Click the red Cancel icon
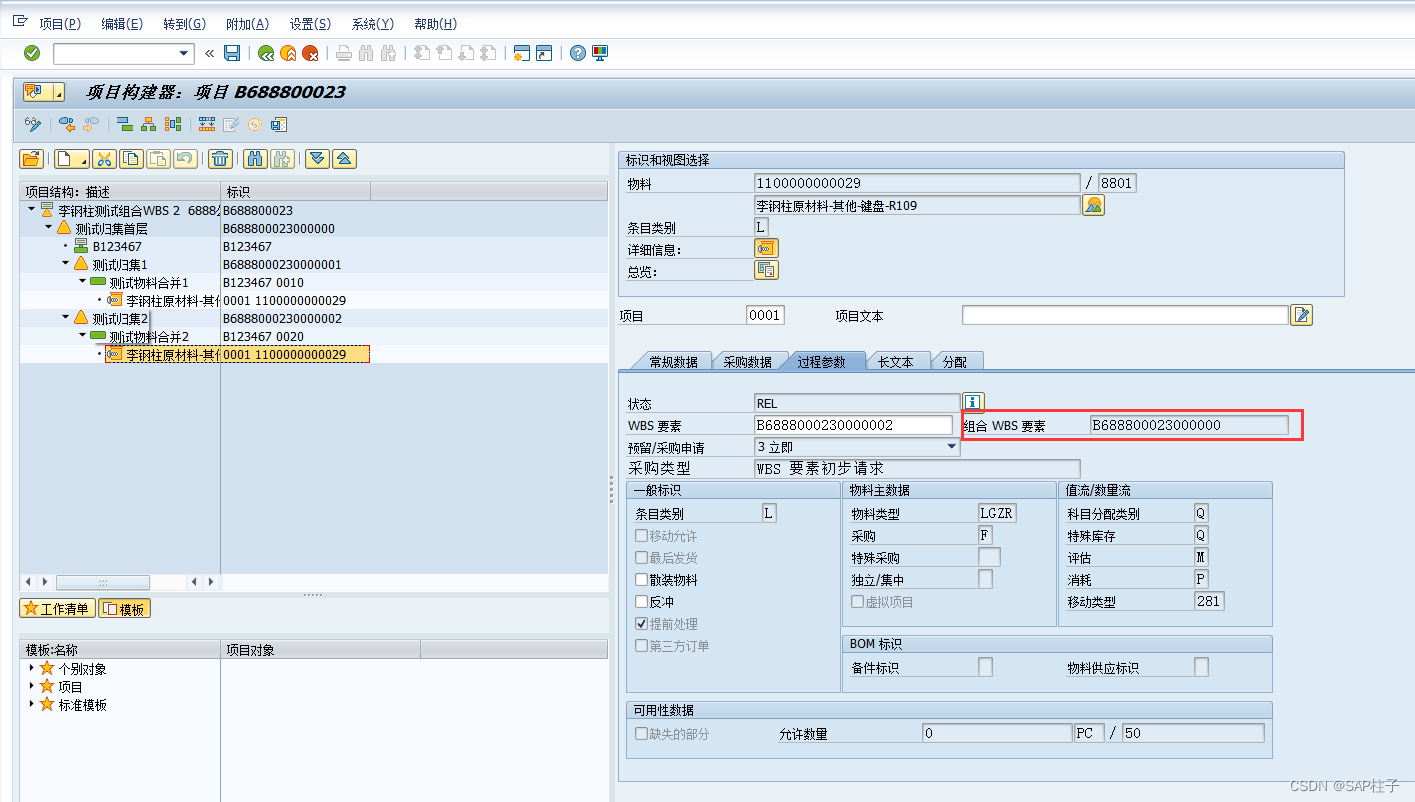 coord(310,53)
